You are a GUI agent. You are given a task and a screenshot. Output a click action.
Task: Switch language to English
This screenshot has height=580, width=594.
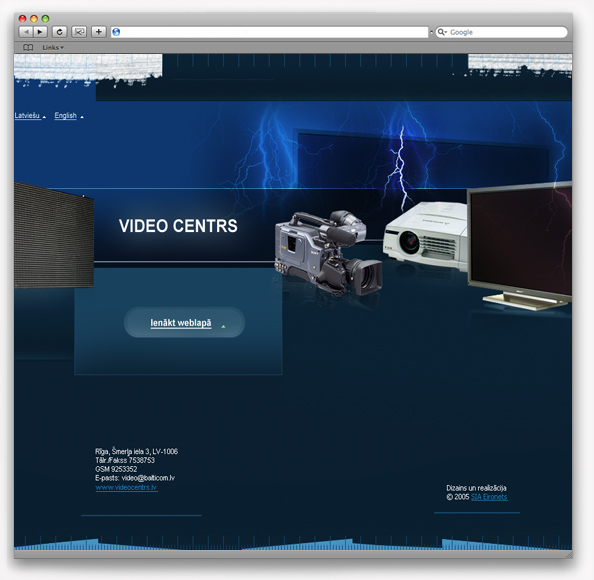[x=66, y=116]
